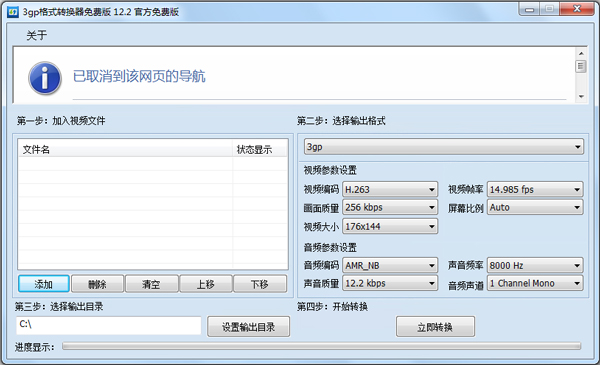Click the maximize button in title bar
The height and width of the screenshot is (365, 600).
tap(550, 10)
